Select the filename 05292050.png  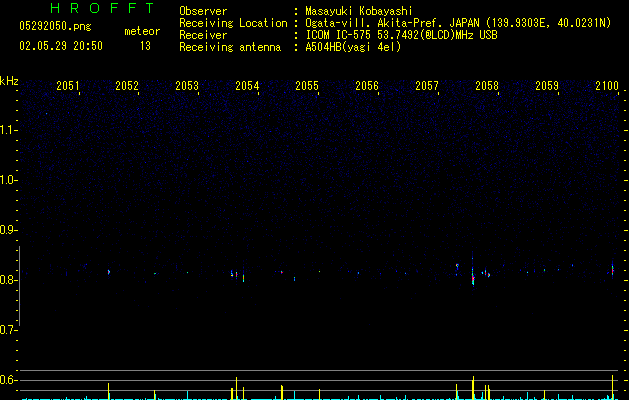(x=55, y=26)
